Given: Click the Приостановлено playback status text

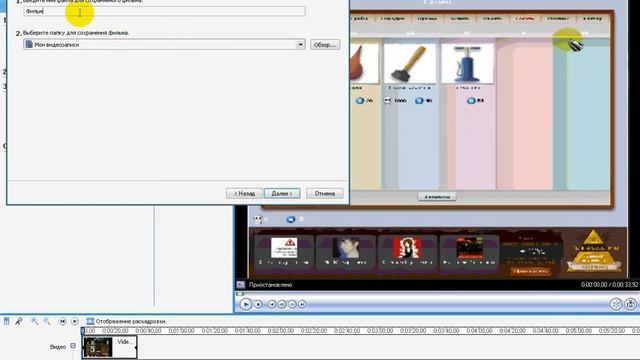Looking at the screenshot, I should click(270, 284).
